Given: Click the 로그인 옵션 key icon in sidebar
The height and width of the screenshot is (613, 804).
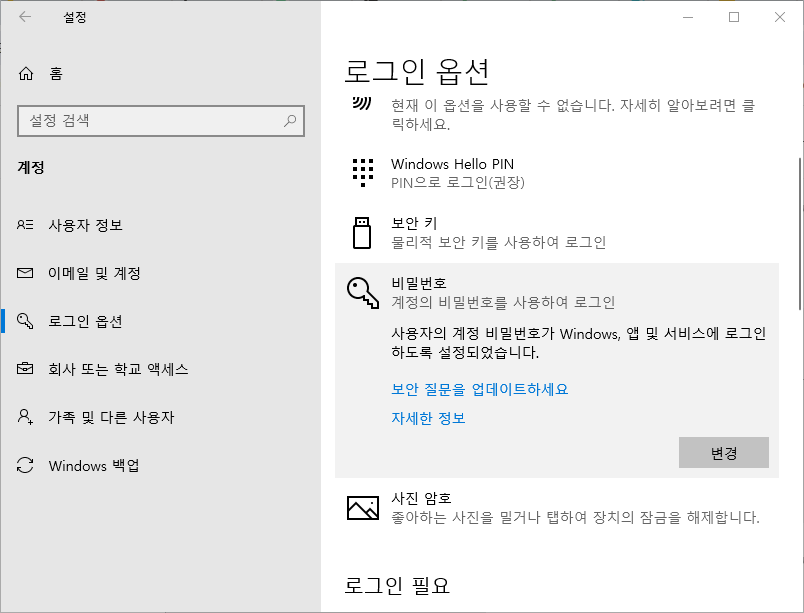Looking at the screenshot, I should point(25,321).
